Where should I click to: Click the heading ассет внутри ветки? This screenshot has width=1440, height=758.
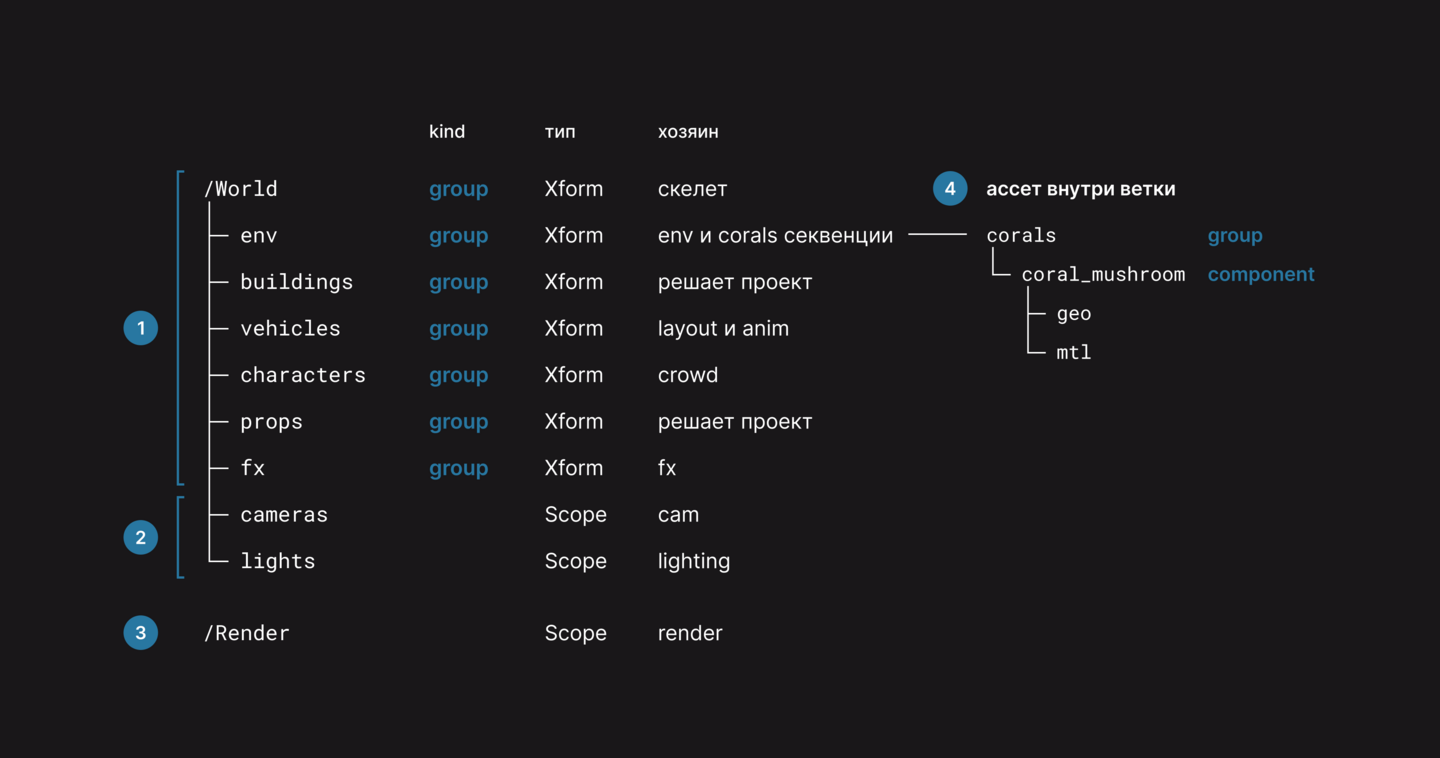(x=1081, y=189)
